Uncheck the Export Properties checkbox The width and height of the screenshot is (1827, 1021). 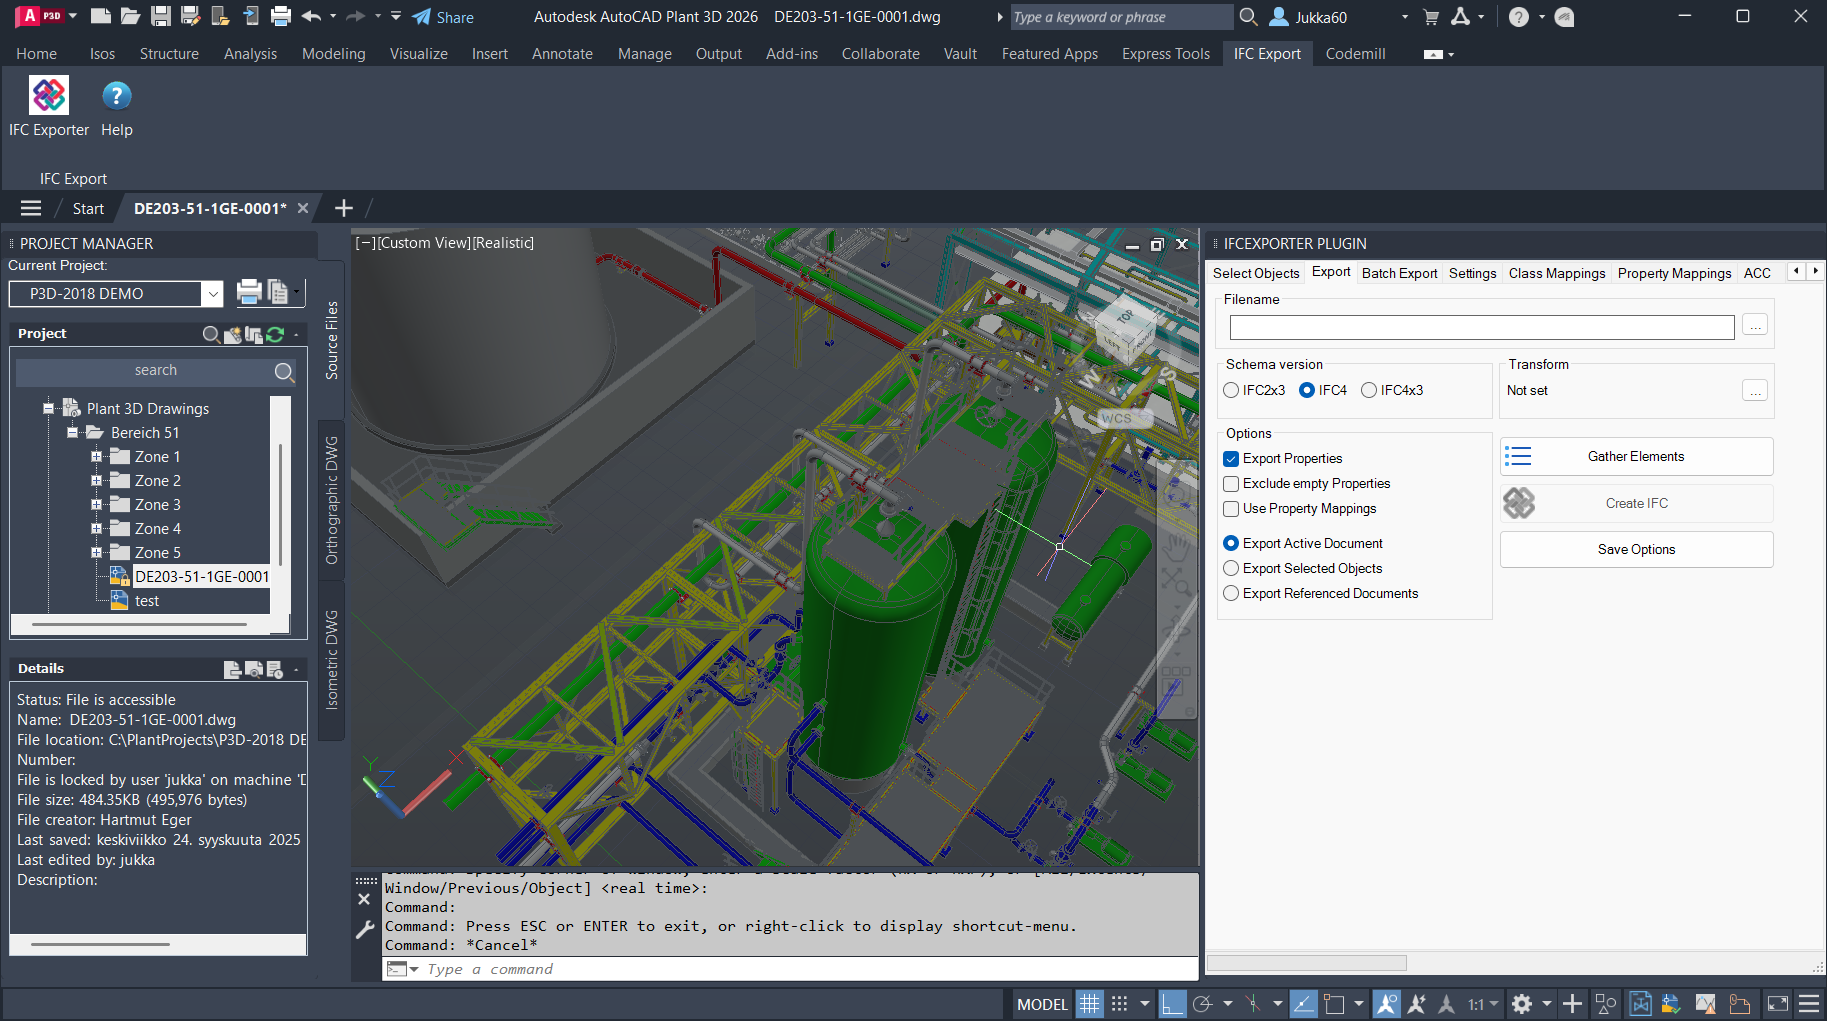1231,459
